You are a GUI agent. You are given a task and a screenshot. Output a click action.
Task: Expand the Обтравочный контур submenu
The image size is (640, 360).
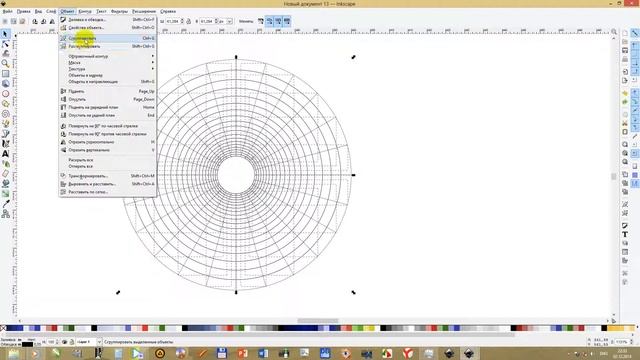(108, 56)
